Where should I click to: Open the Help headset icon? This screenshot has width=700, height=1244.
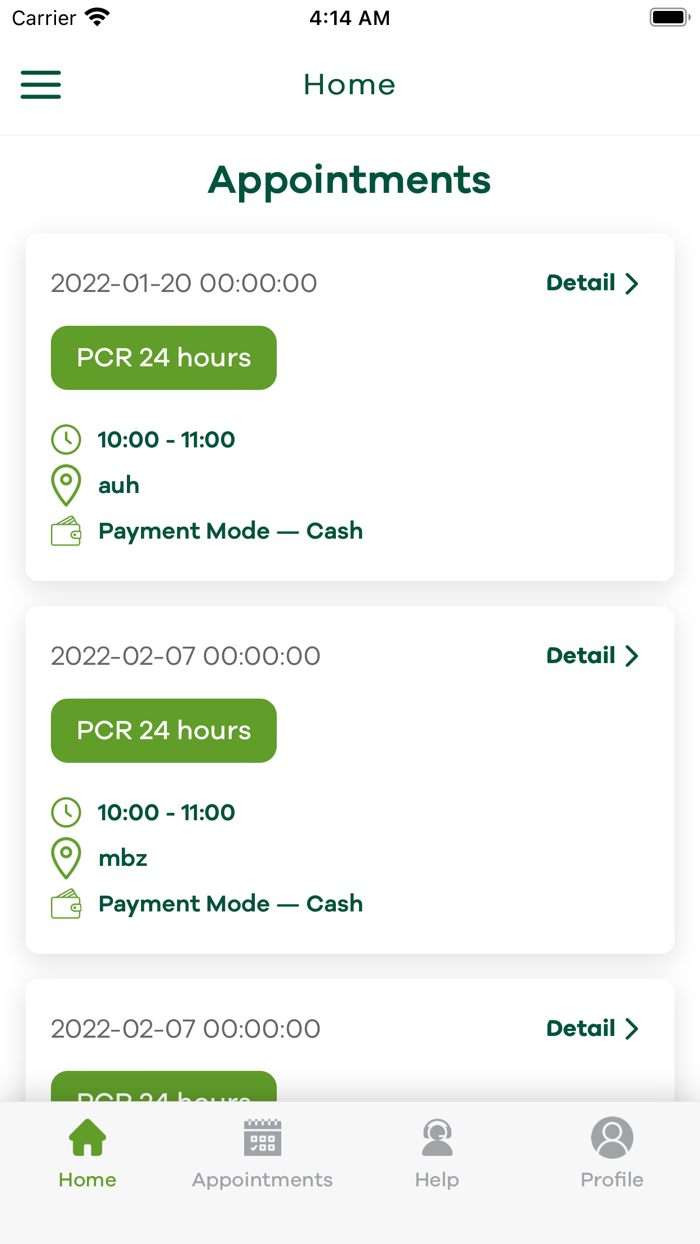point(437,1138)
